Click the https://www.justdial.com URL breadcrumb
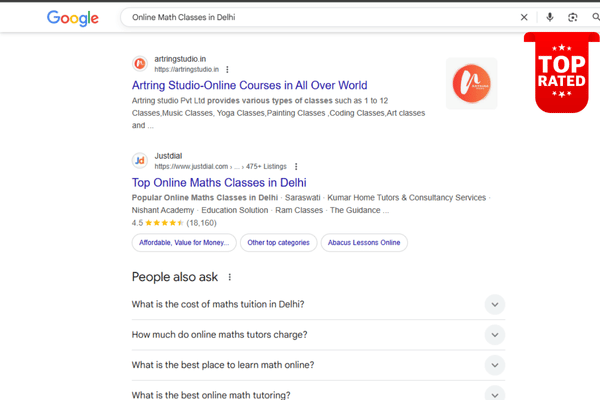 coord(220,167)
